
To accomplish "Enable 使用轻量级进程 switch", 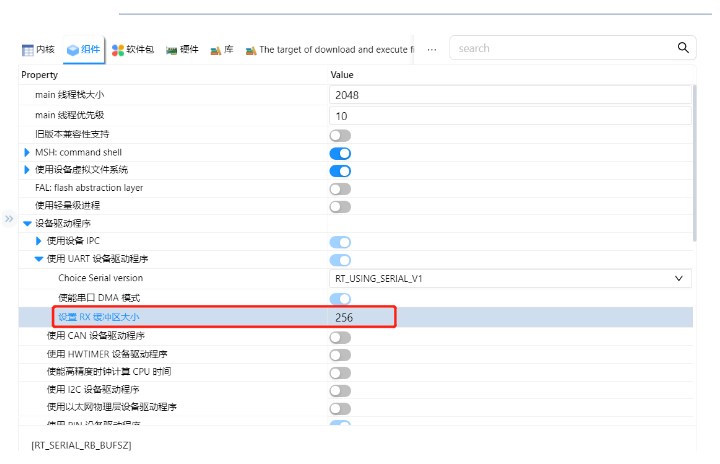I will 340,207.
